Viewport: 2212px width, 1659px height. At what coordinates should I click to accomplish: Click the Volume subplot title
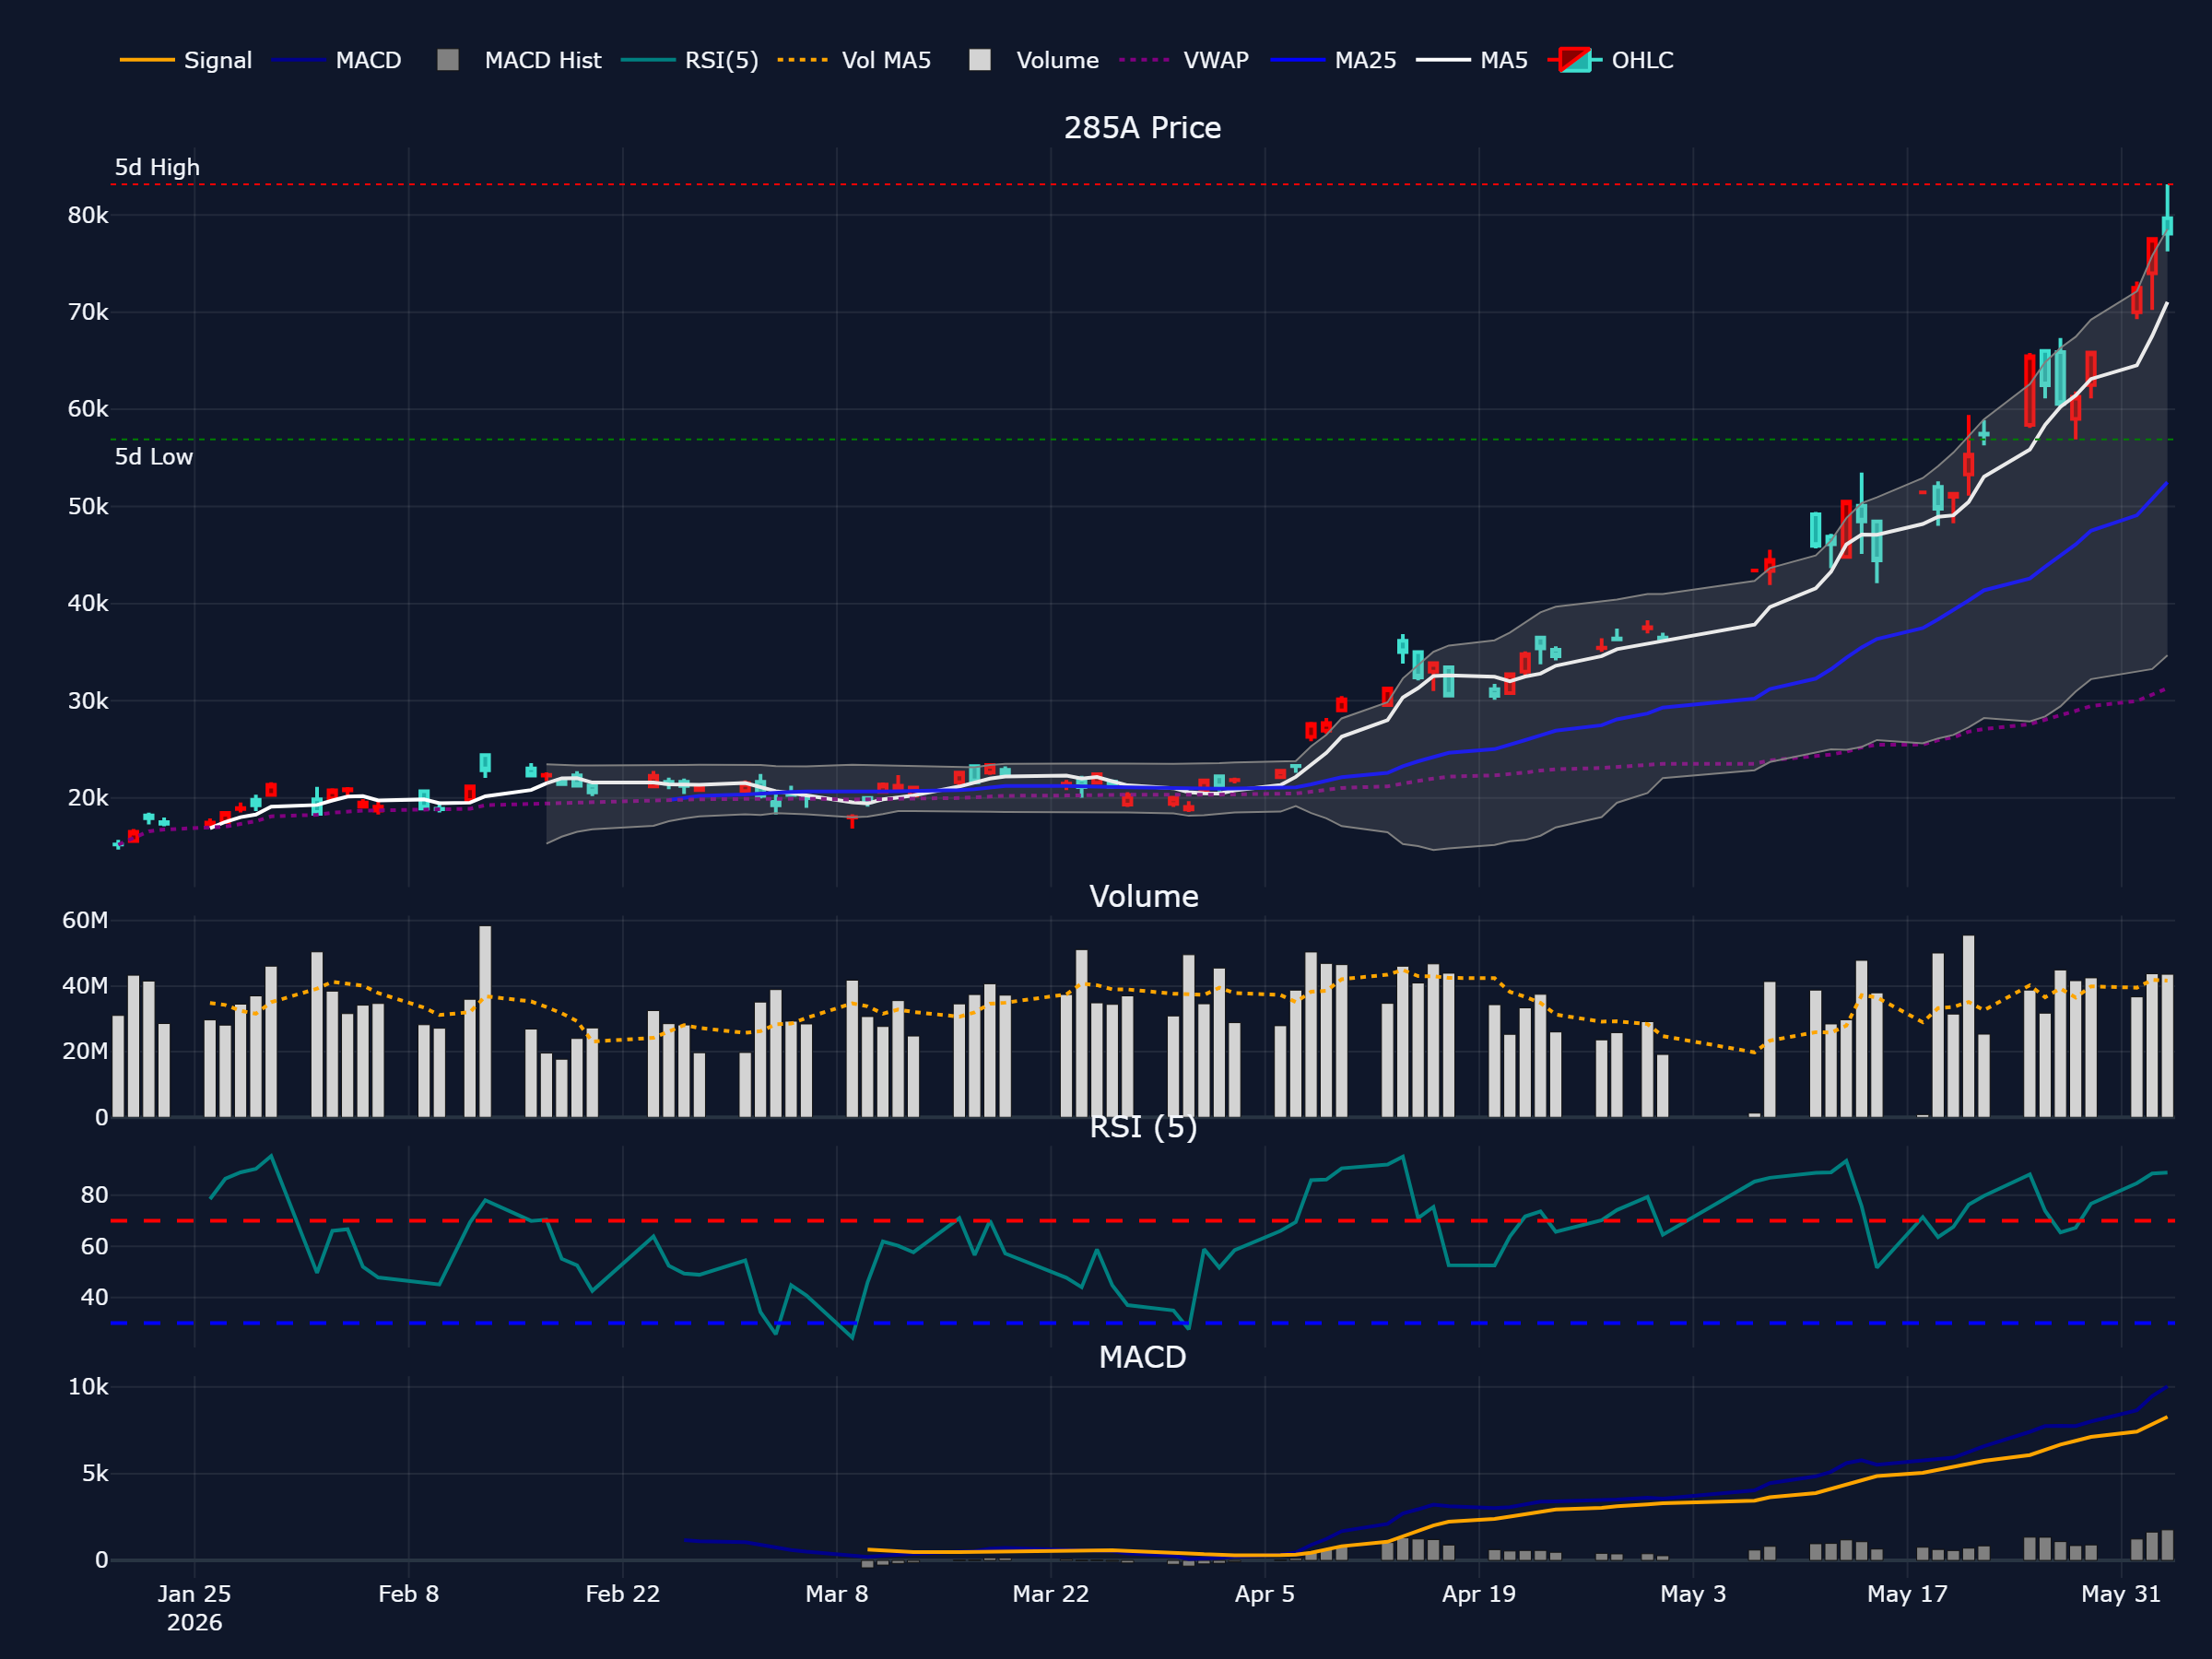pyautogui.click(x=1143, y=896)
